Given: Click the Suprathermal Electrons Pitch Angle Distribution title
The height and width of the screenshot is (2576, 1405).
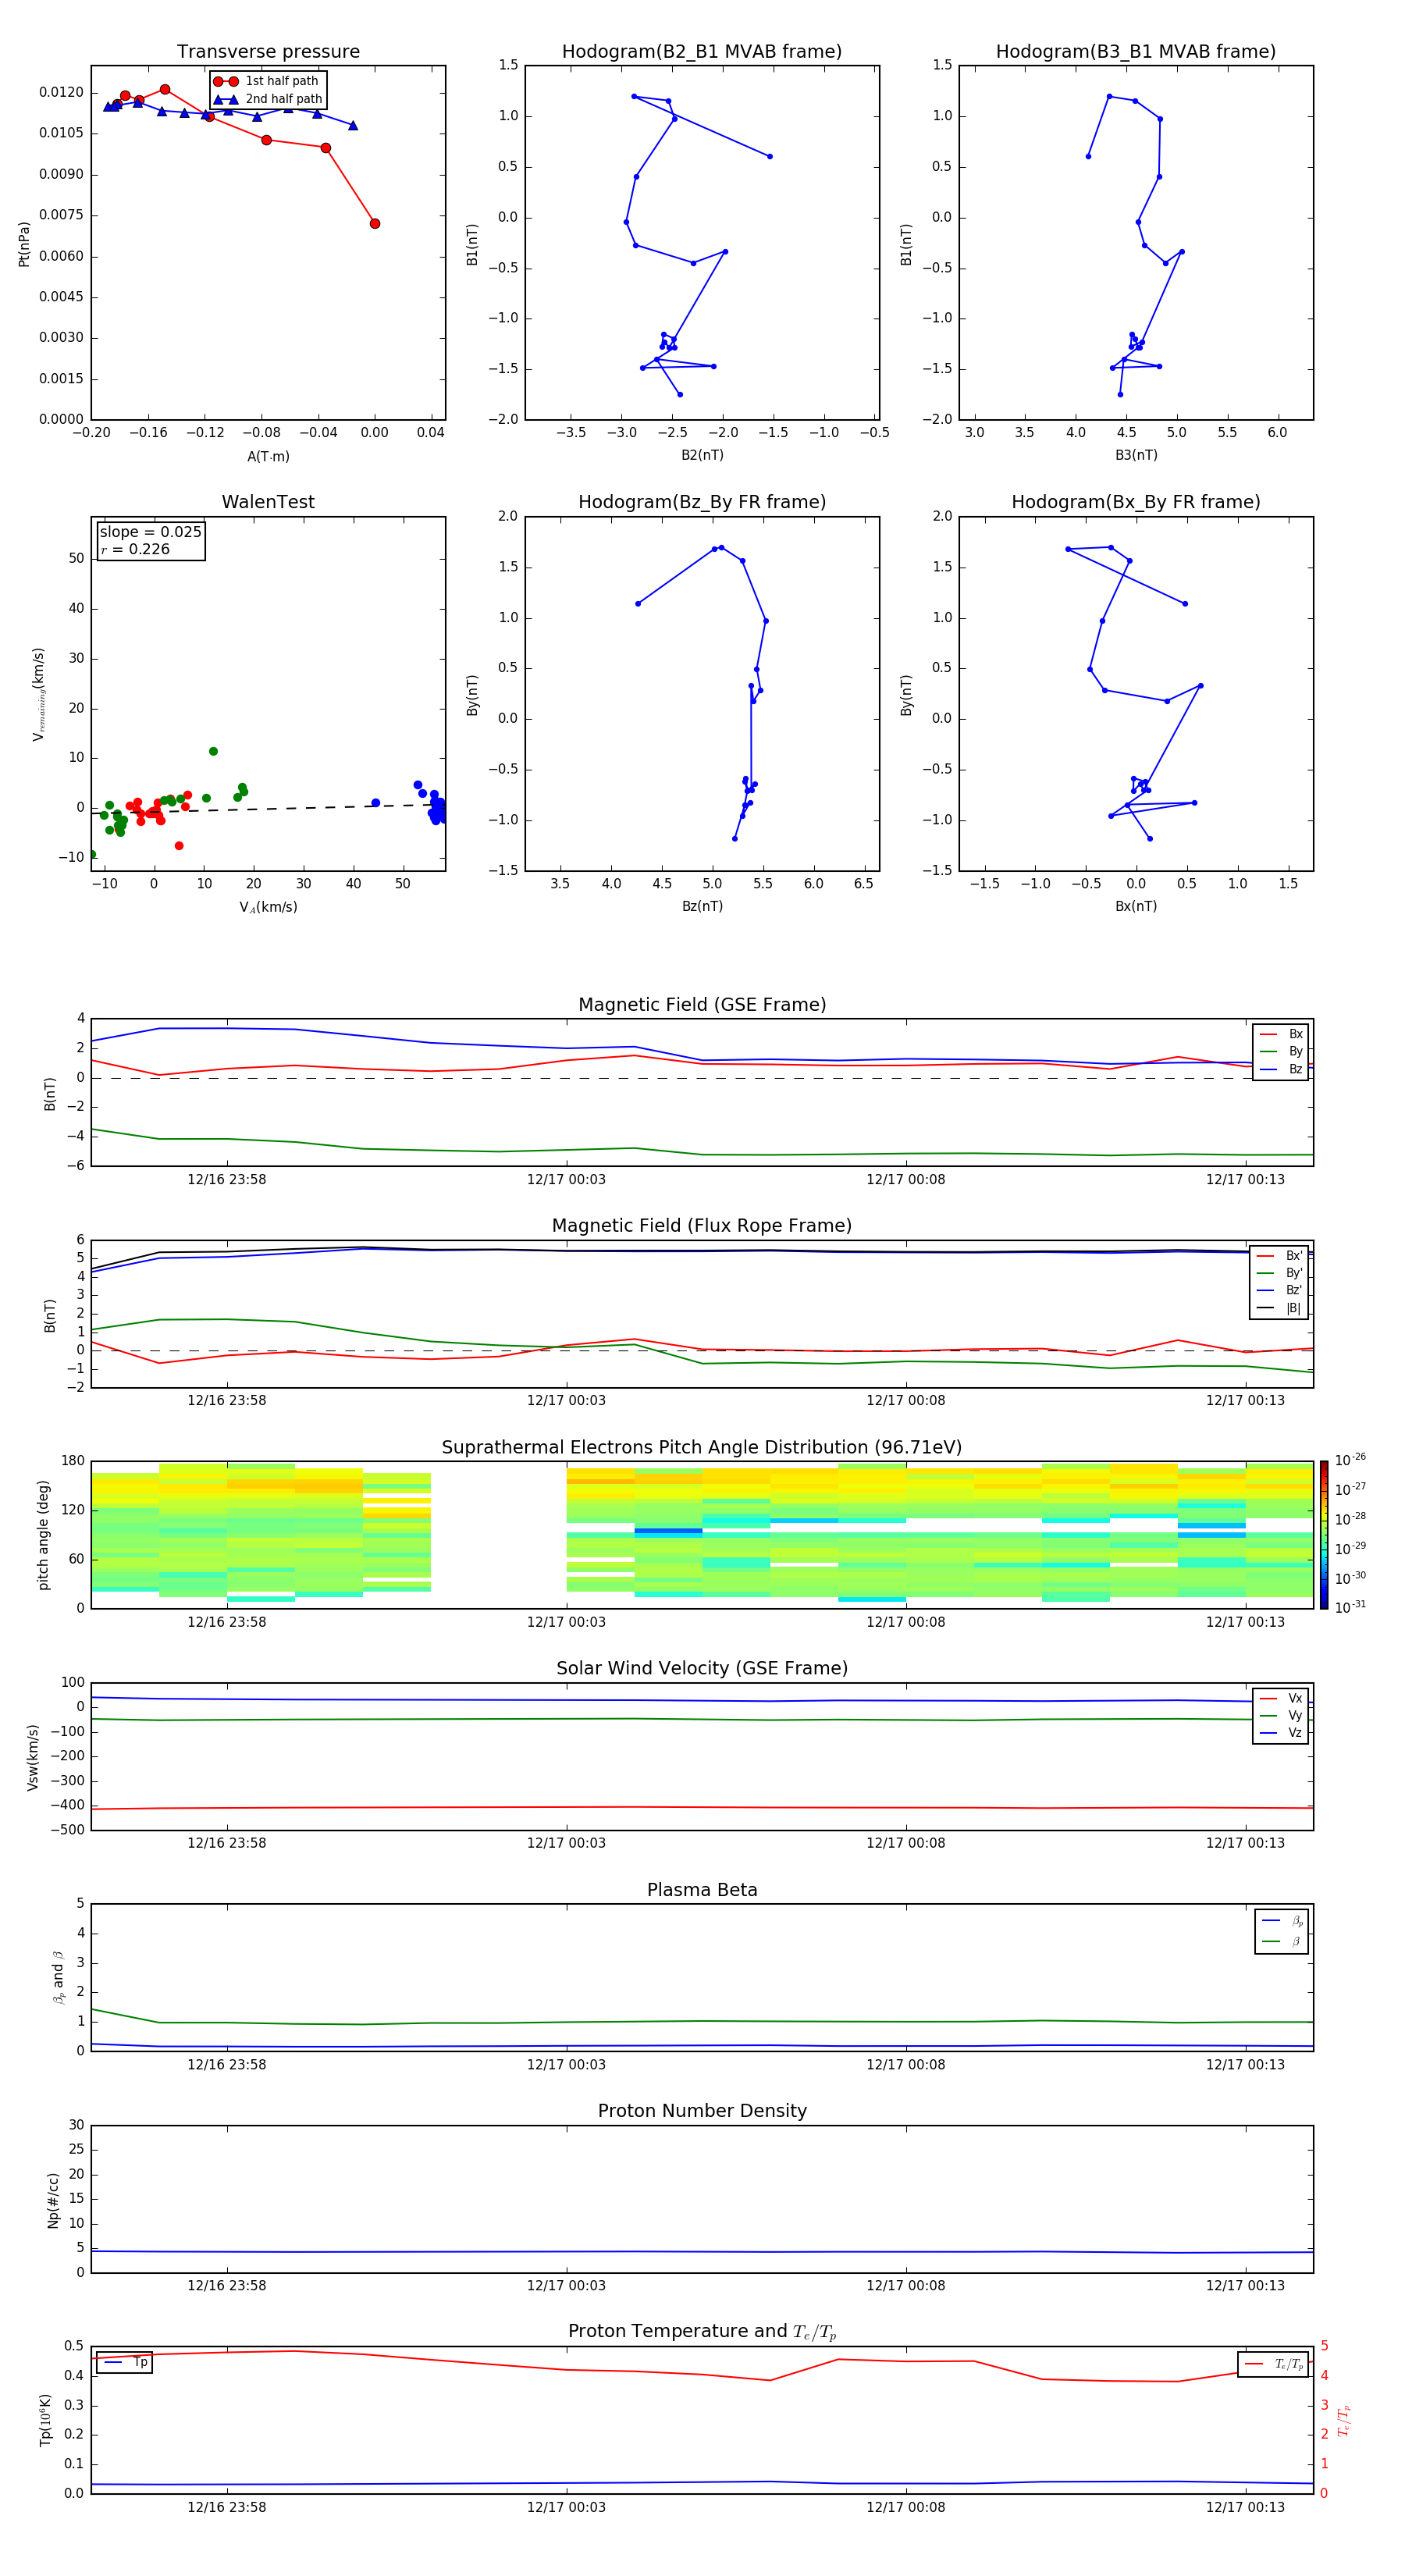Looking at the screenshot, I should click(x=702, y=1447).
